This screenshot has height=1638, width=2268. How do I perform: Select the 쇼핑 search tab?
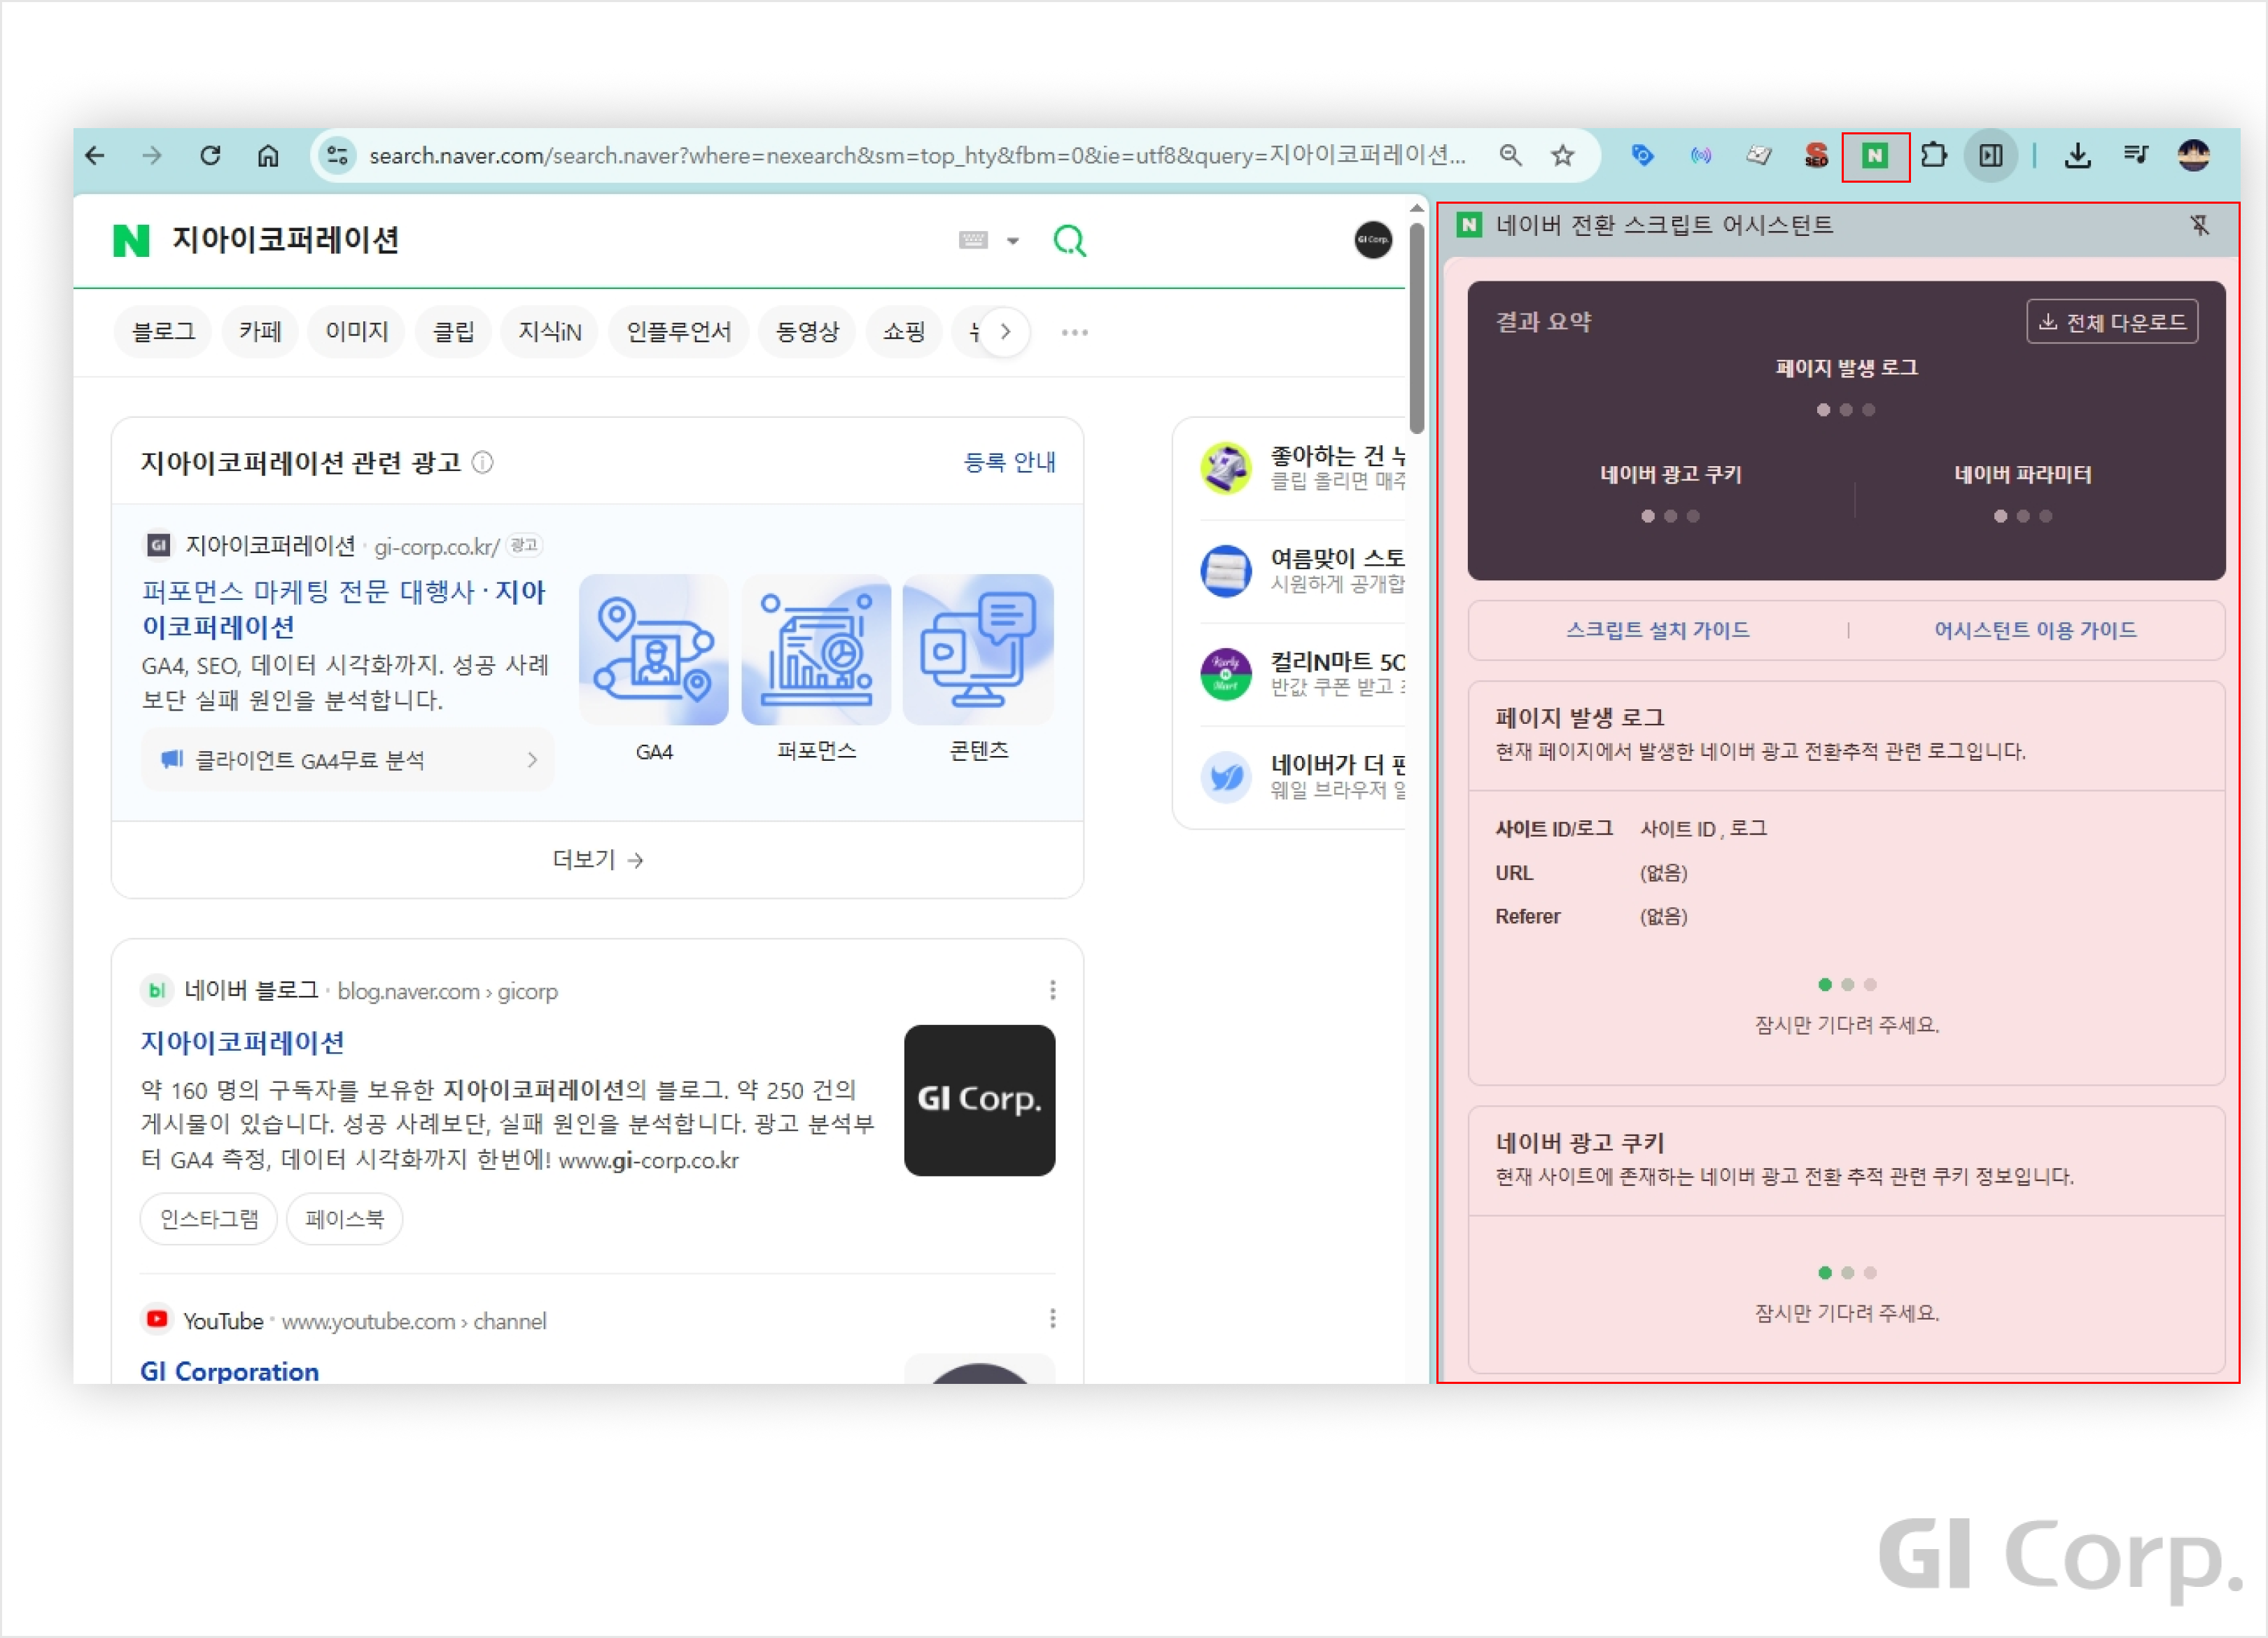click(x=904, y=332)
